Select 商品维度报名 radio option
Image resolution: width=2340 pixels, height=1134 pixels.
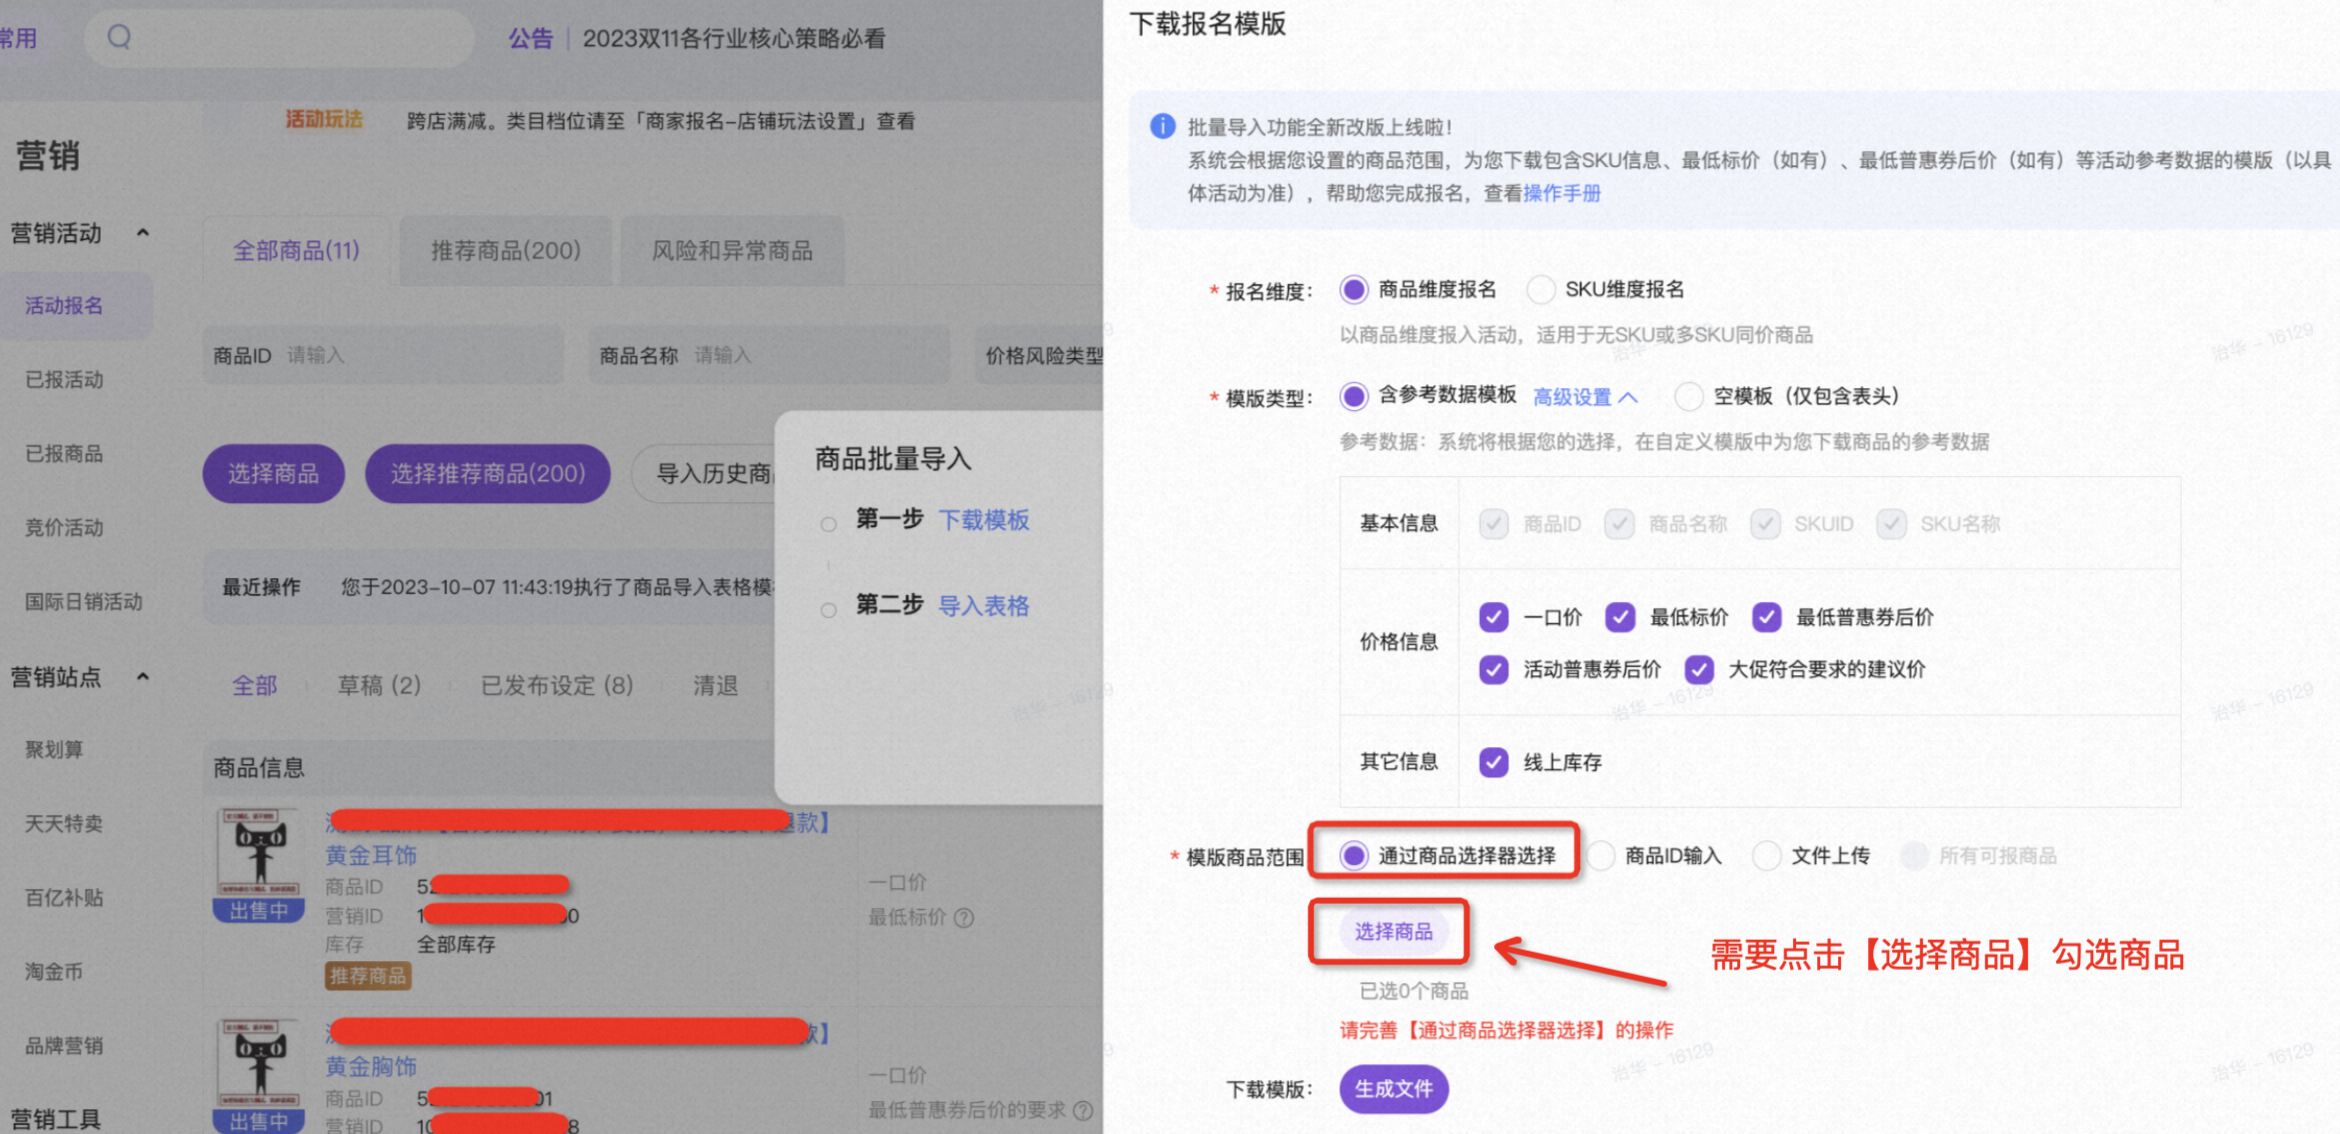tap(1354, 290)
